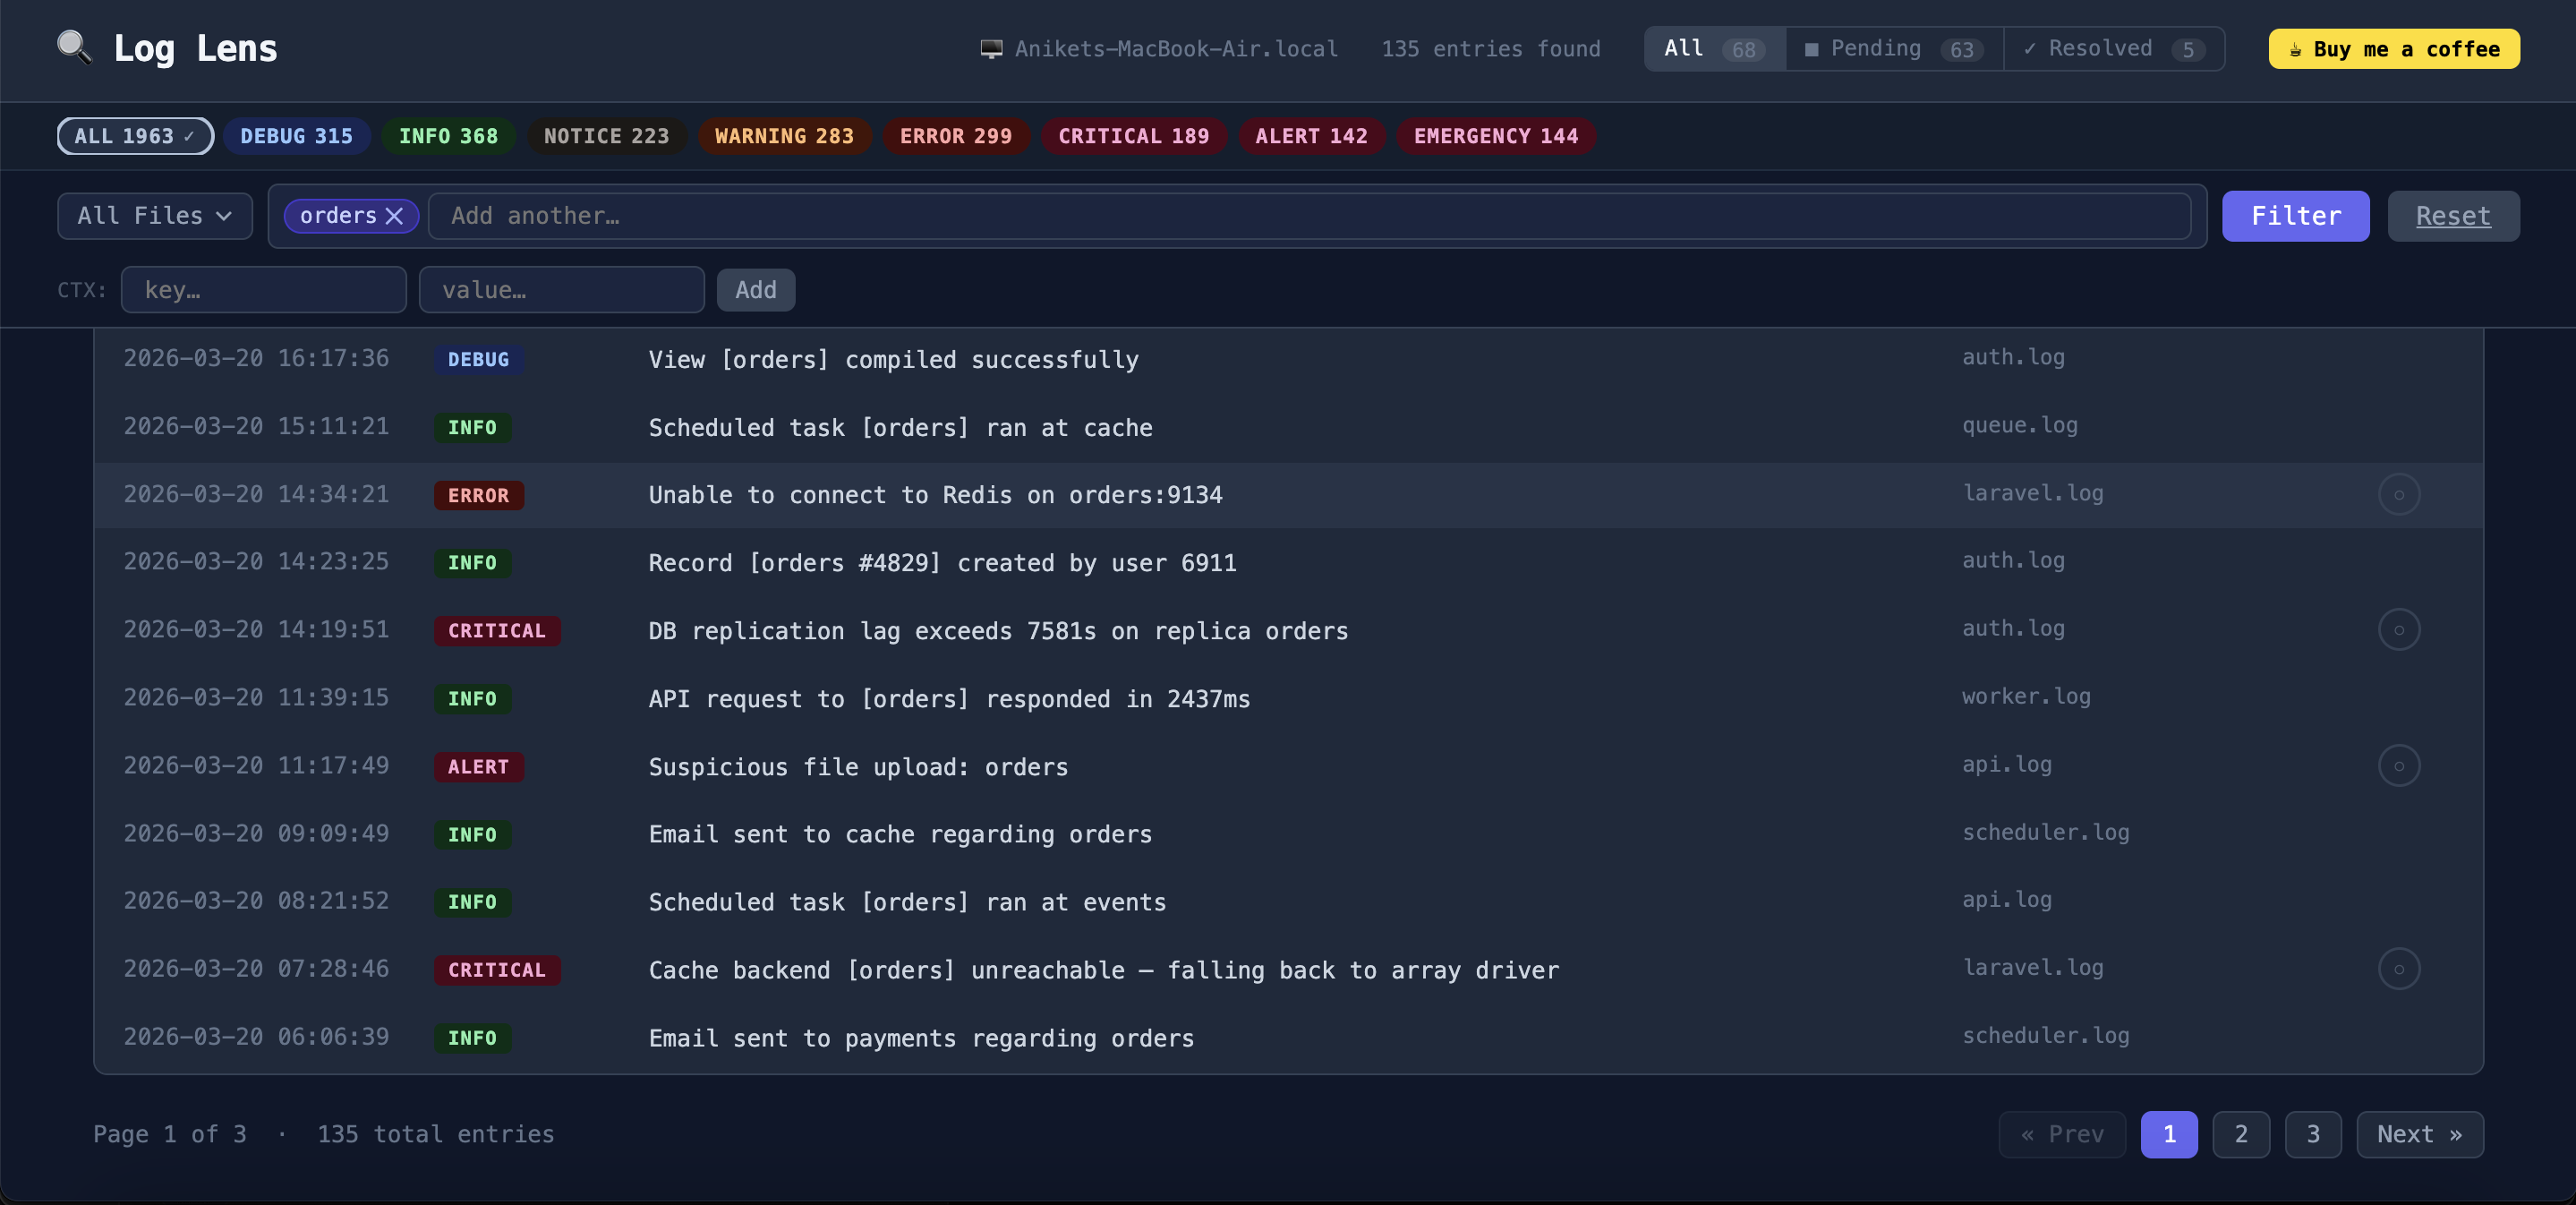2576x1205 pixels.
Task: Click the square icon inside the Pending tab
Action: 1812,48
